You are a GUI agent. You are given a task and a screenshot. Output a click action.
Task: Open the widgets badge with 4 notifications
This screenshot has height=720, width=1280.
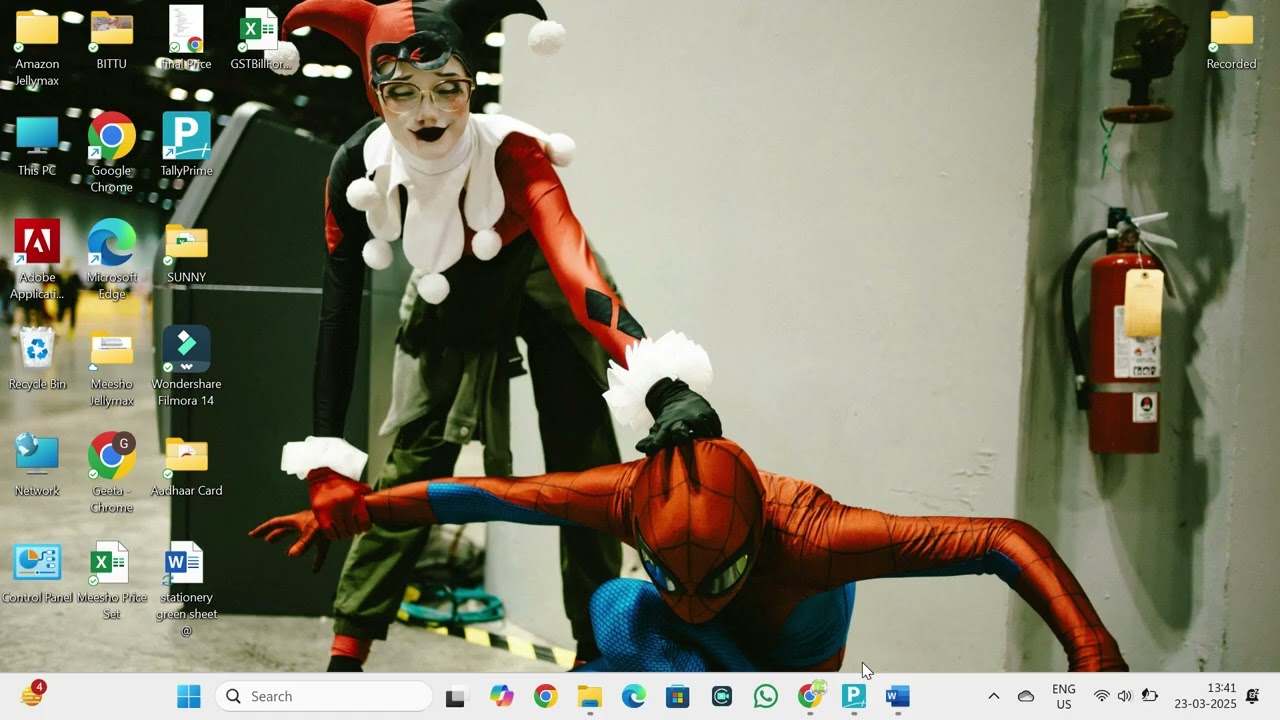[x=32, y=694]
